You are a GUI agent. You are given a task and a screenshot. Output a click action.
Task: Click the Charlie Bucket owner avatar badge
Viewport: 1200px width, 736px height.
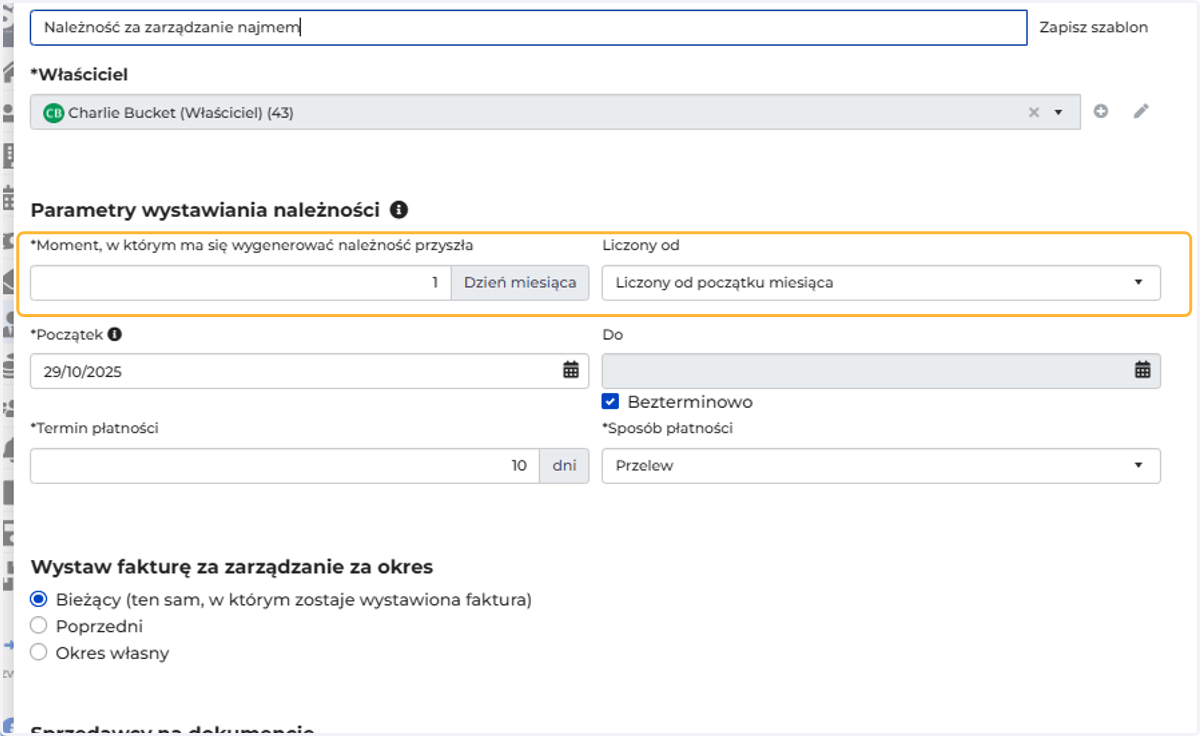click(x=53, y=113)
